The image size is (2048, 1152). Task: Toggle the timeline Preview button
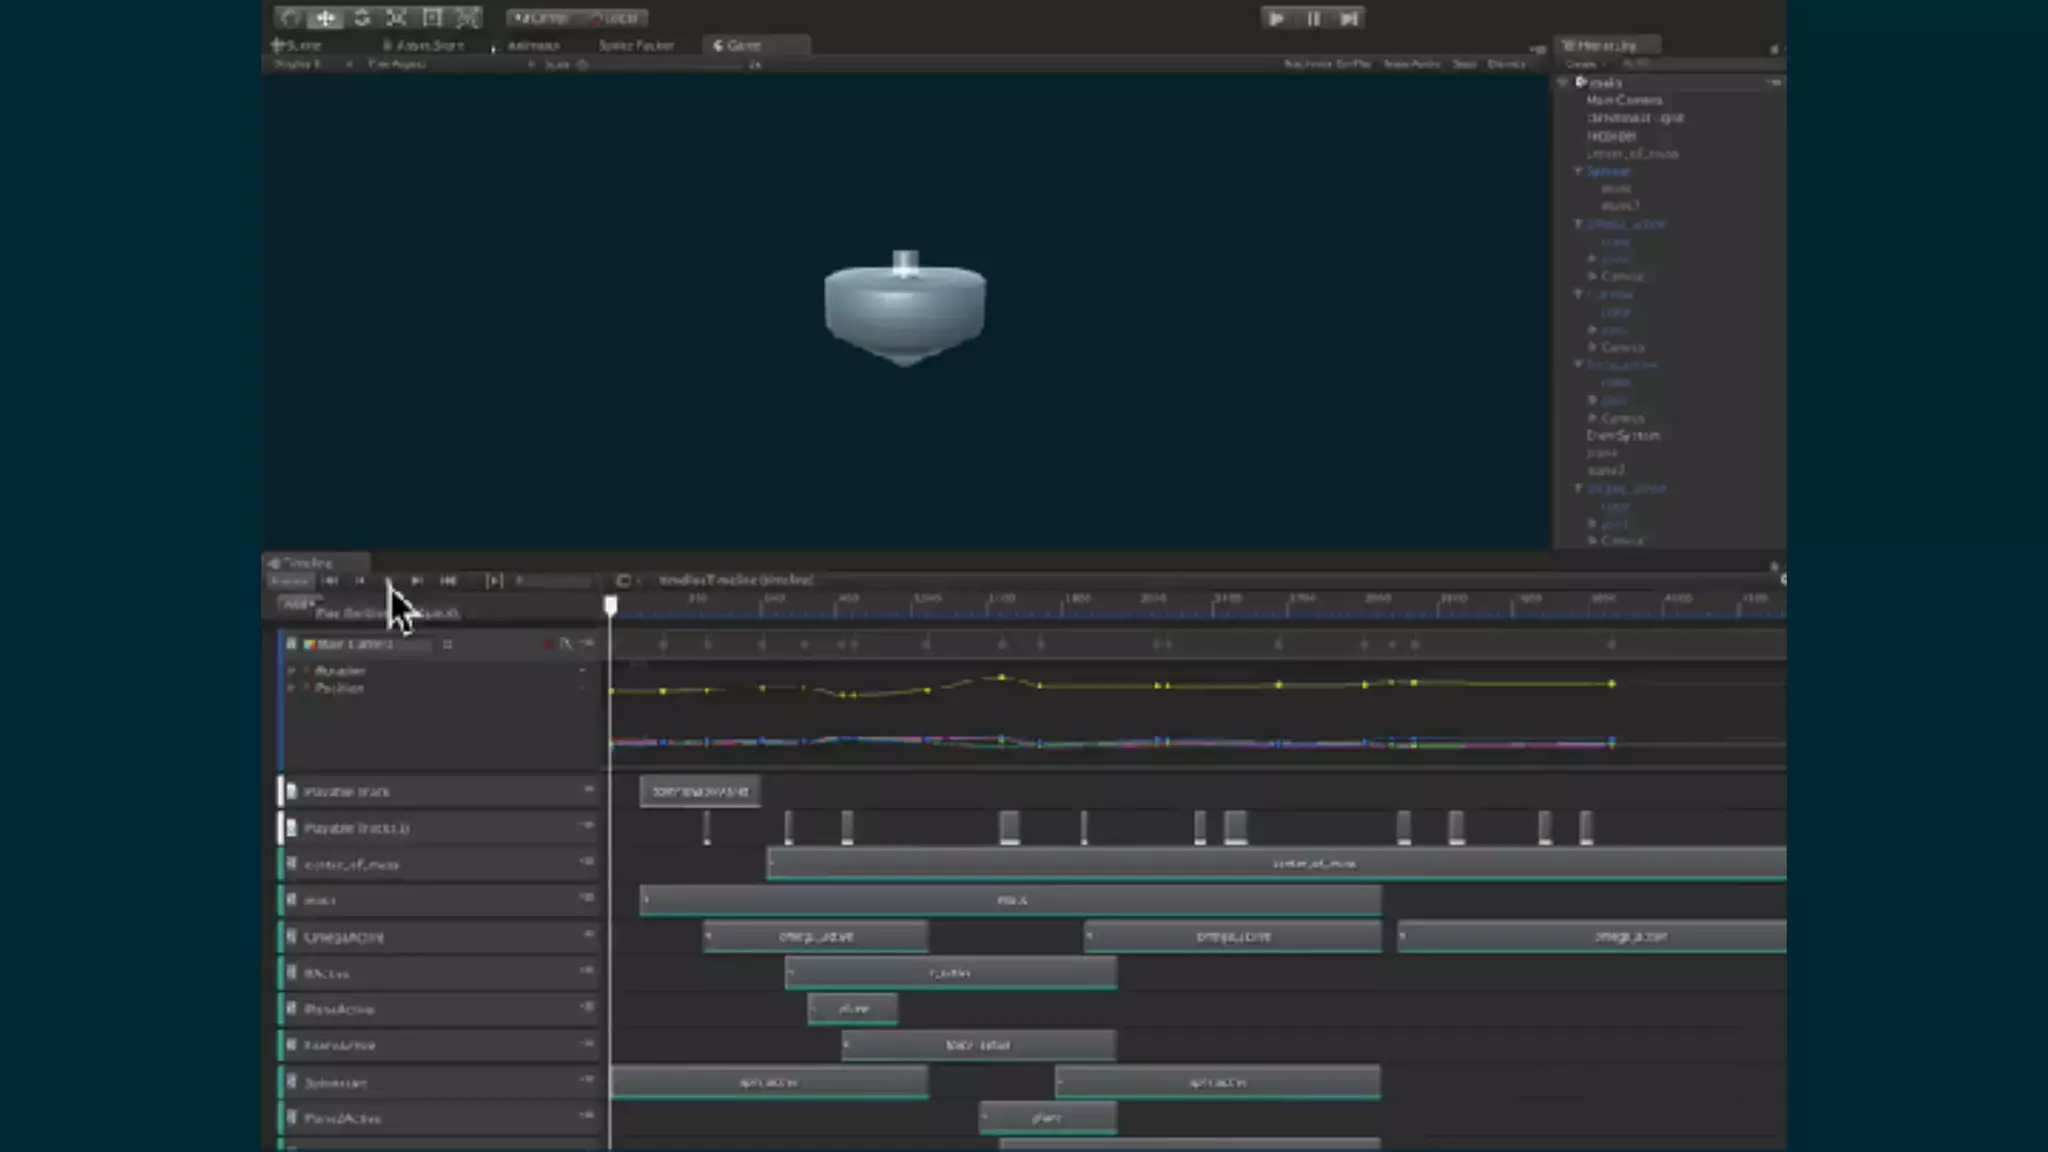point(289,580)
